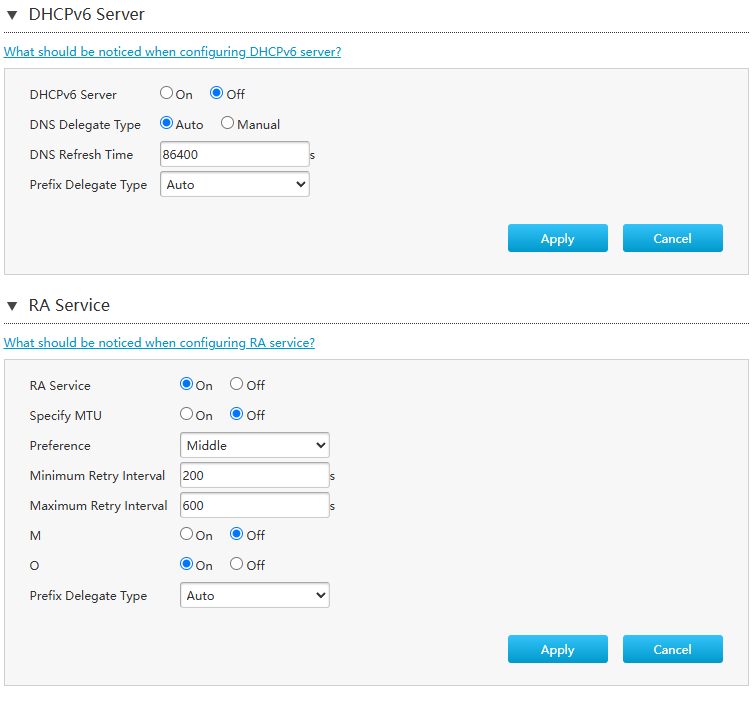Click the DNS Refresh Time field
This screenshot has height=701, width=755.
click(235, 155)
